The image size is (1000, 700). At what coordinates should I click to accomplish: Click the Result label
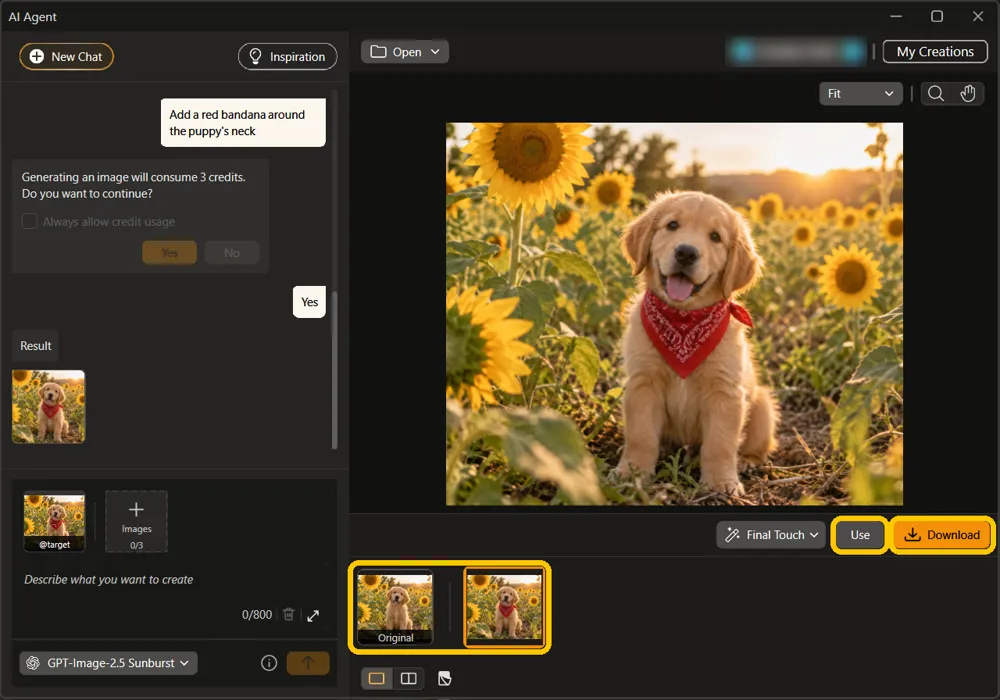[36, 346]
